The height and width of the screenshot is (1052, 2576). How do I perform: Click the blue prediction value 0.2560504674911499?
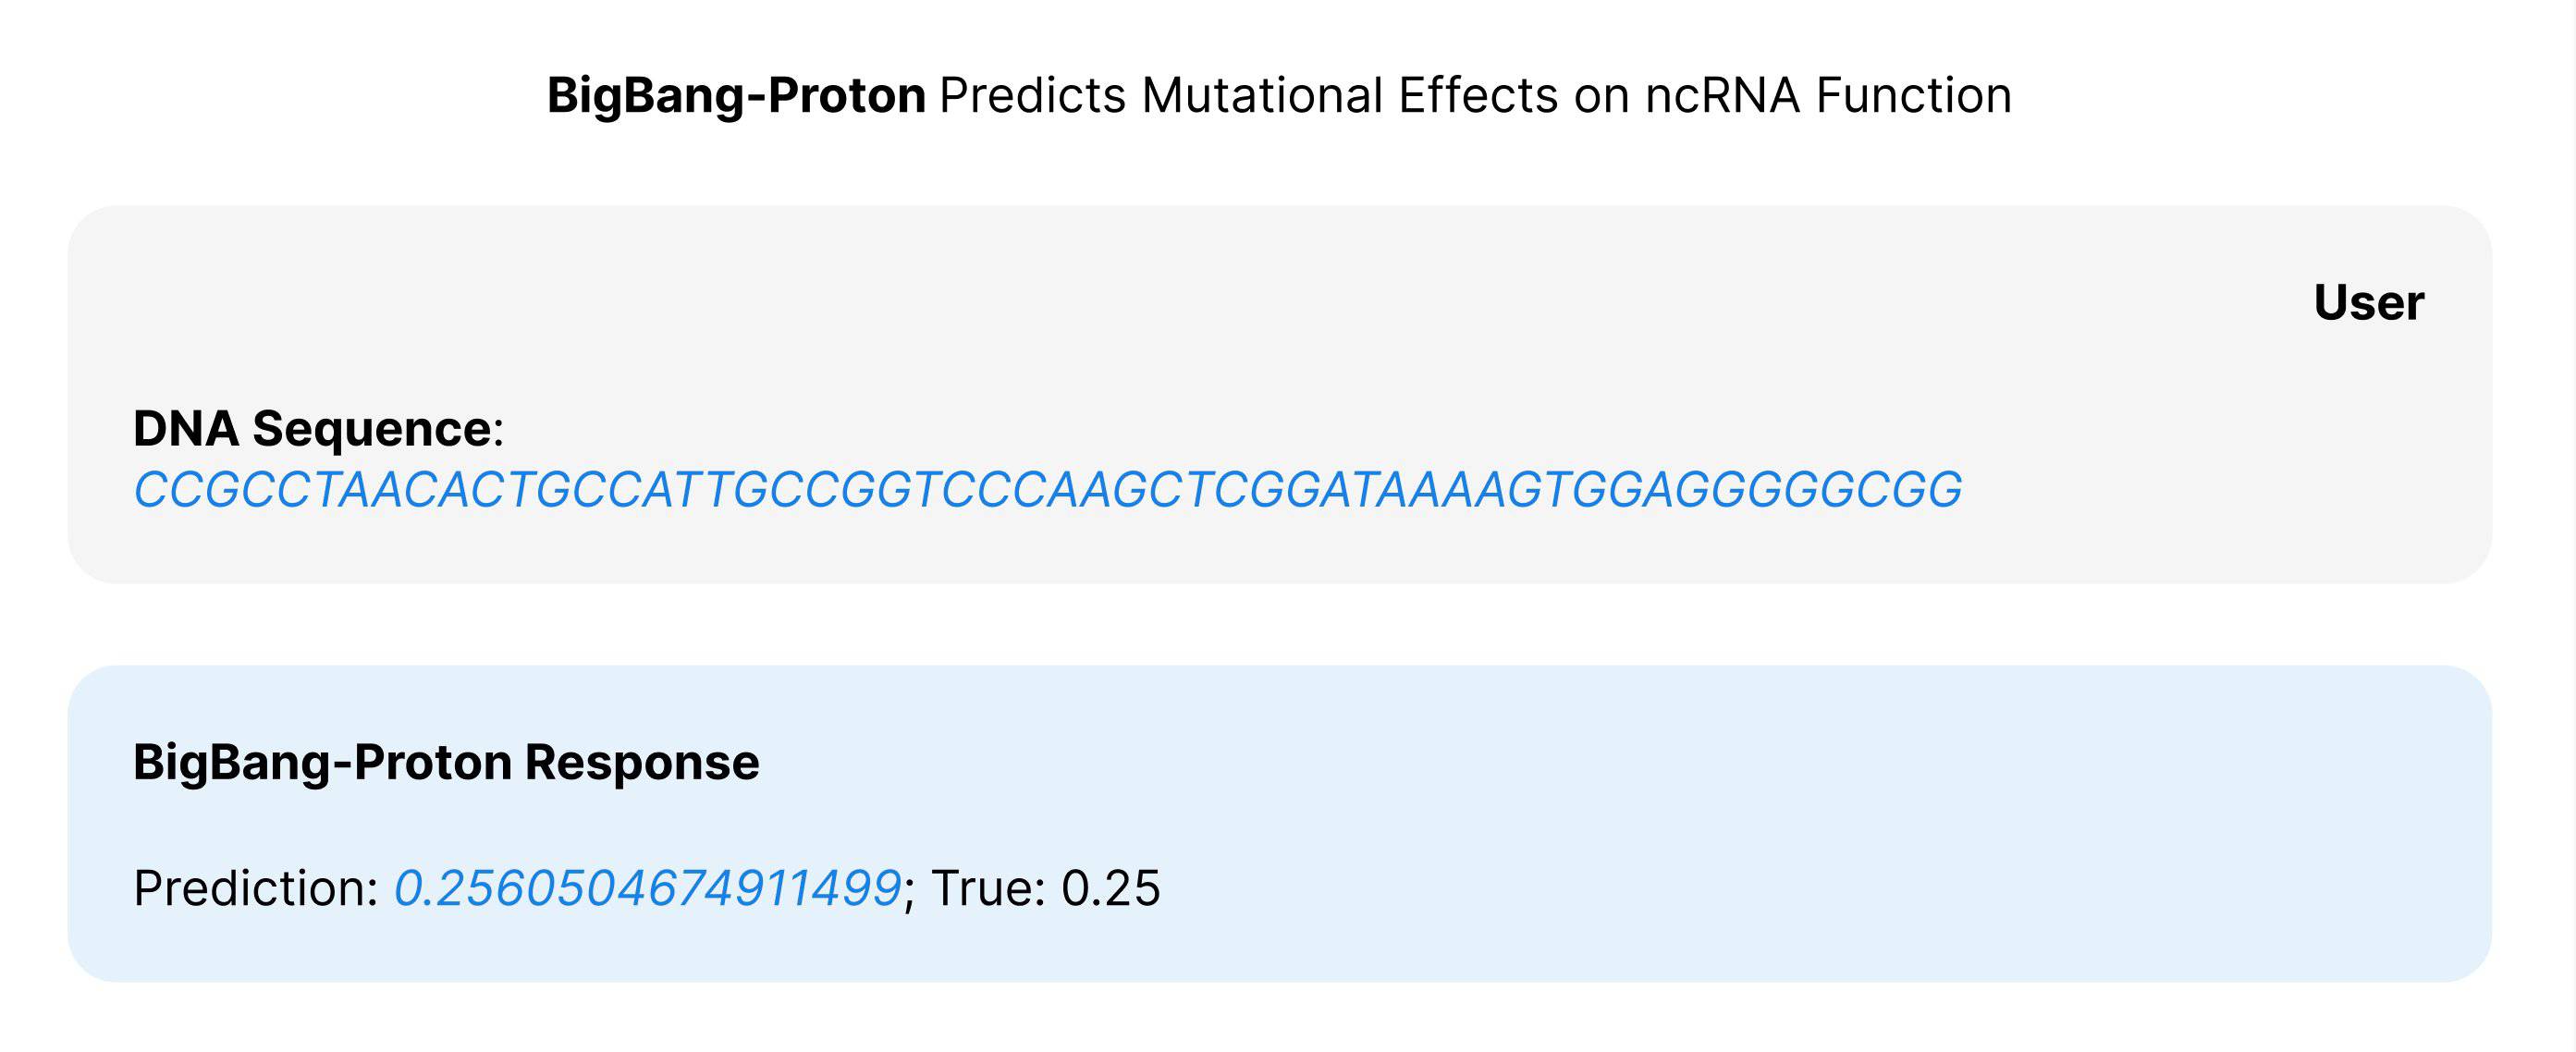click(648, 888)
